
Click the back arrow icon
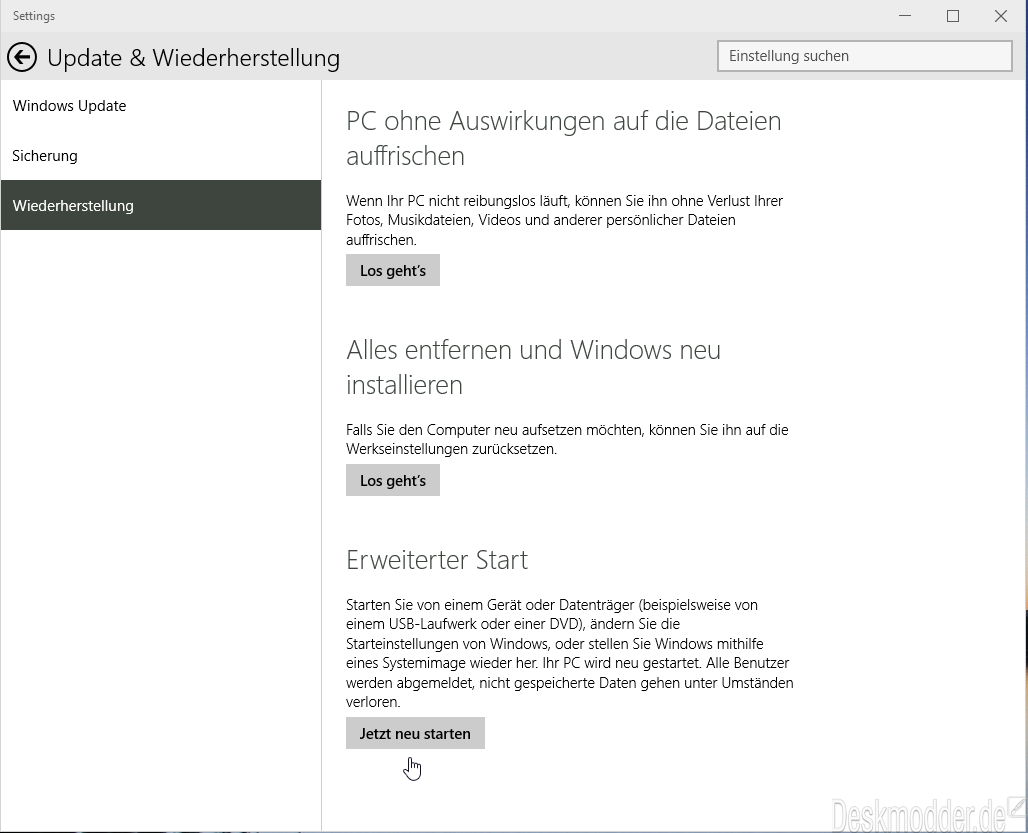[22, 58]
